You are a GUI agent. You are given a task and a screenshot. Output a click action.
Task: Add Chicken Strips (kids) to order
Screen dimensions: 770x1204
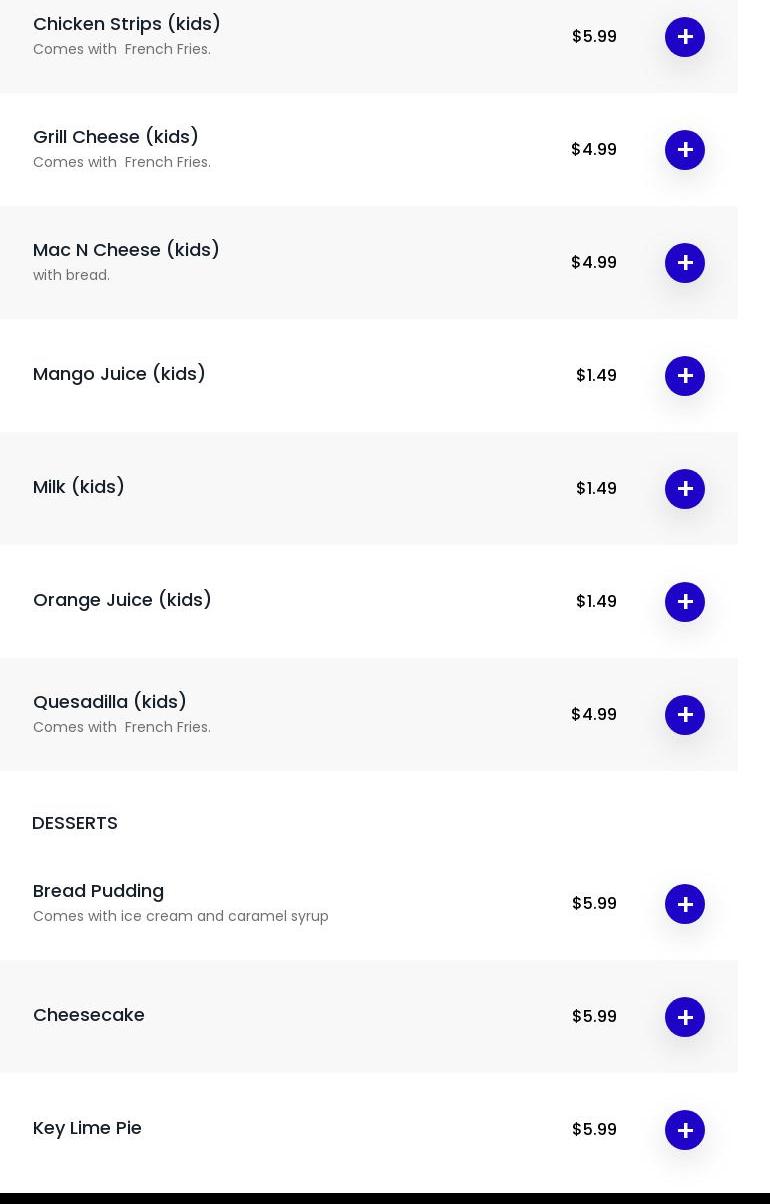tap(685, 37)
